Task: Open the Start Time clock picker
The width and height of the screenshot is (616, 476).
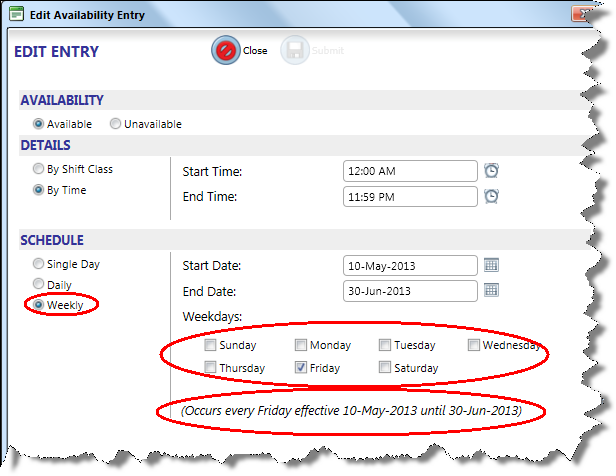Action: (x=491, y=171)
